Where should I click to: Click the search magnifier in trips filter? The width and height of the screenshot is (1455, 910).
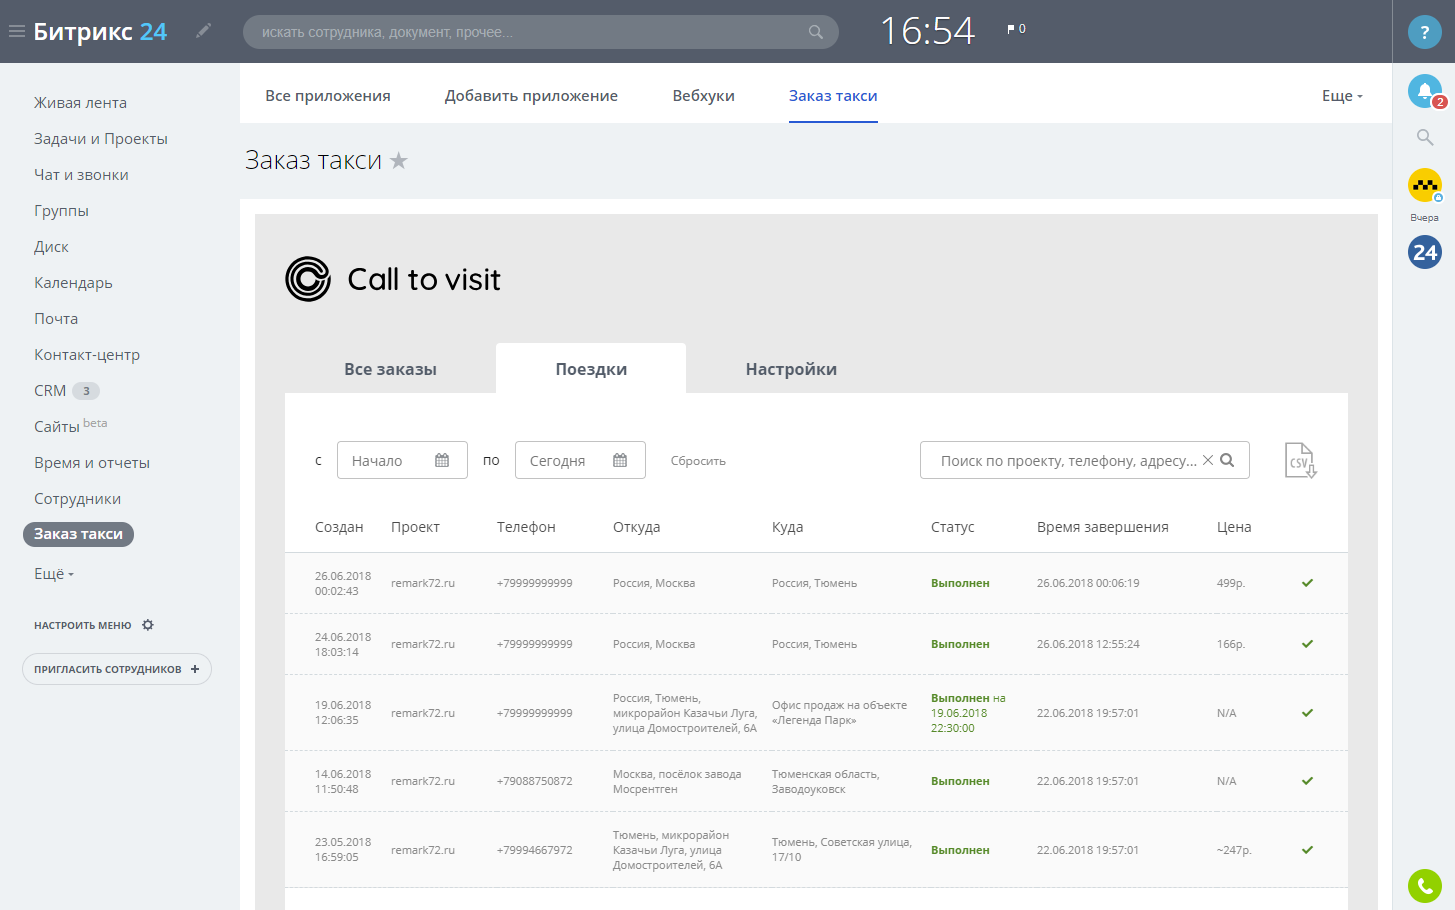(x=1228, y=460)
